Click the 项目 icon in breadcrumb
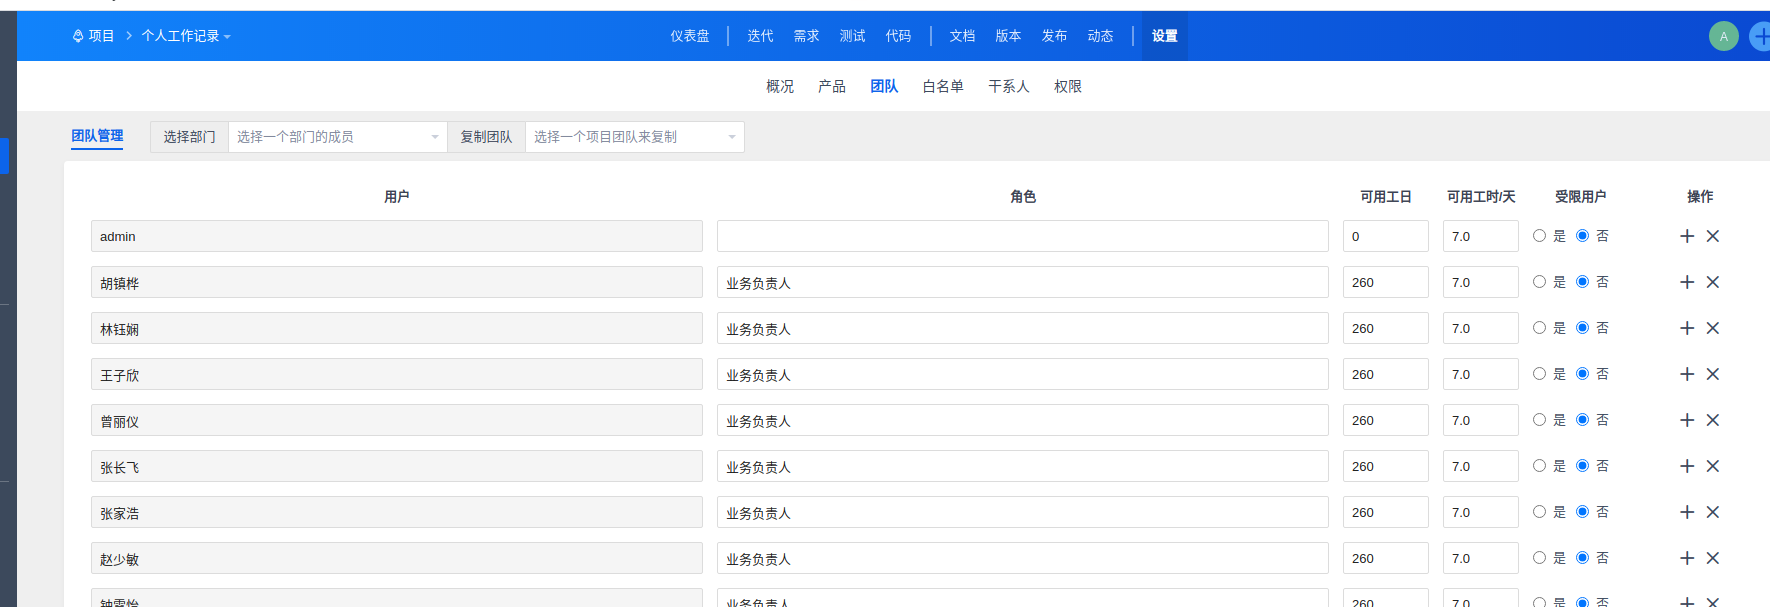 [78, 36]
